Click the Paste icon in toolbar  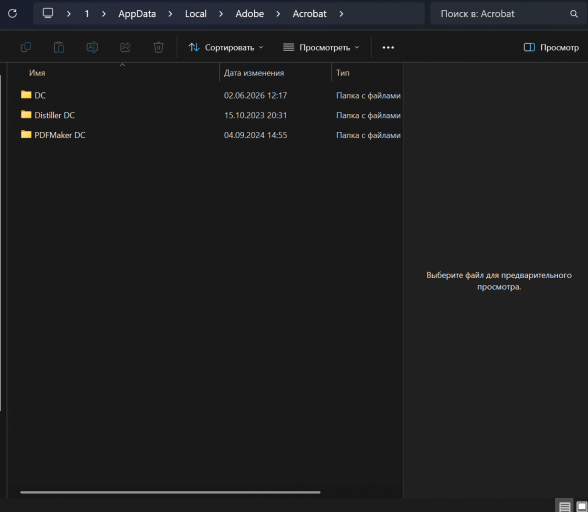59,47
